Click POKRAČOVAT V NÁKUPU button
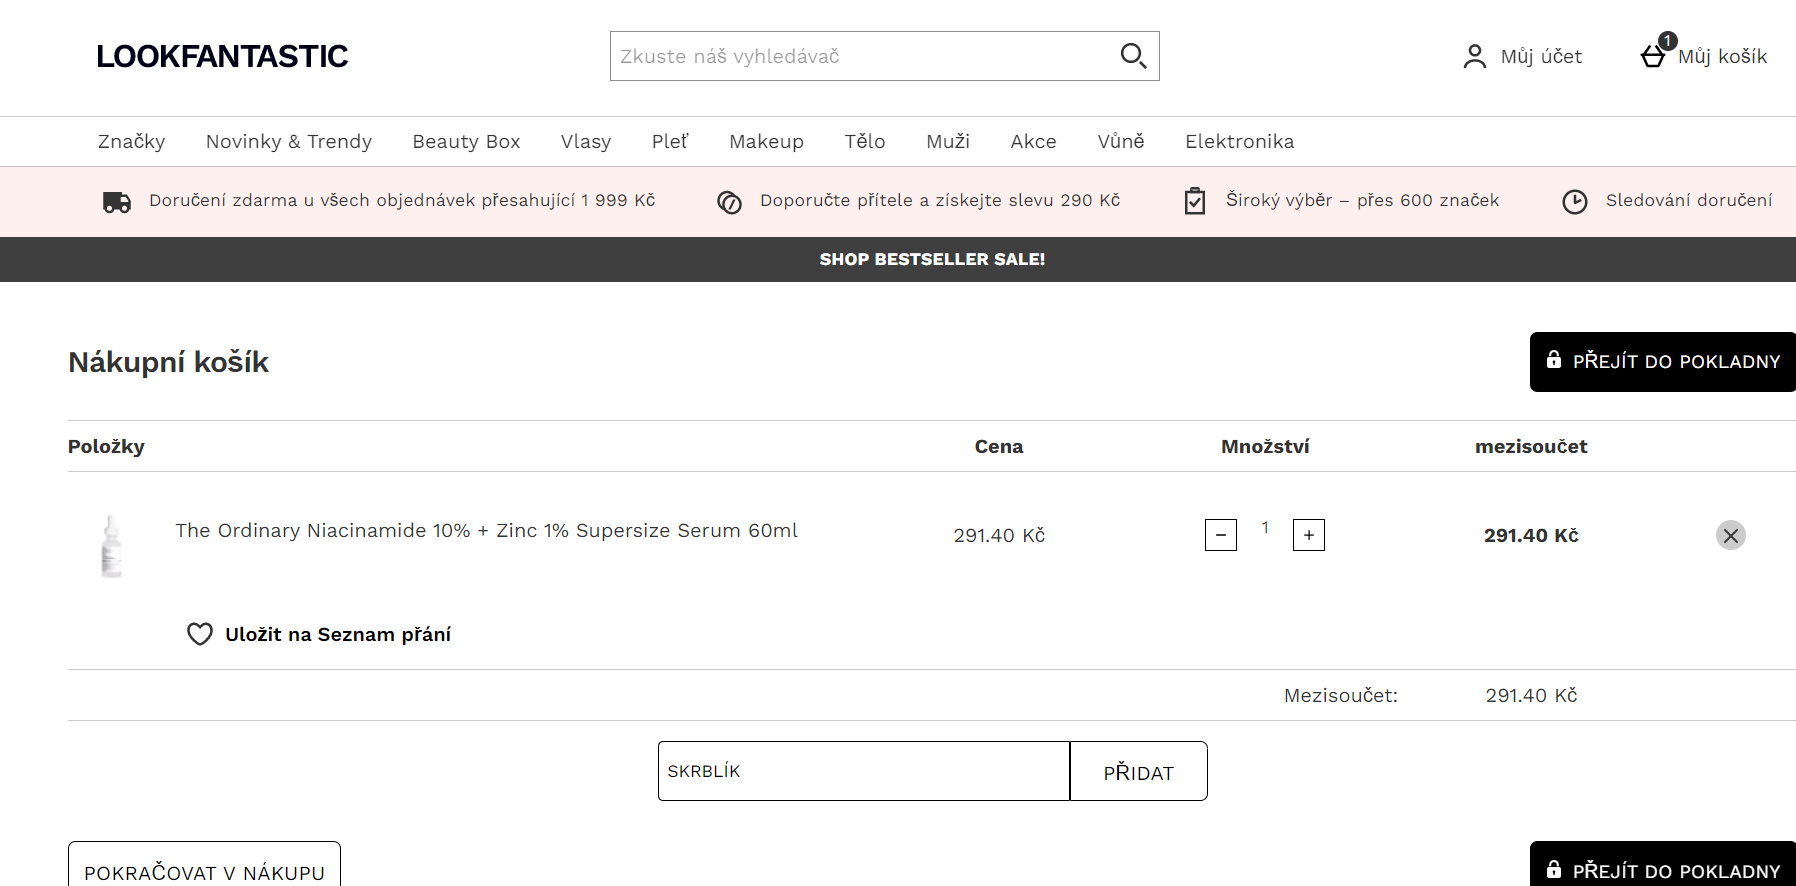 click(204, 866)
